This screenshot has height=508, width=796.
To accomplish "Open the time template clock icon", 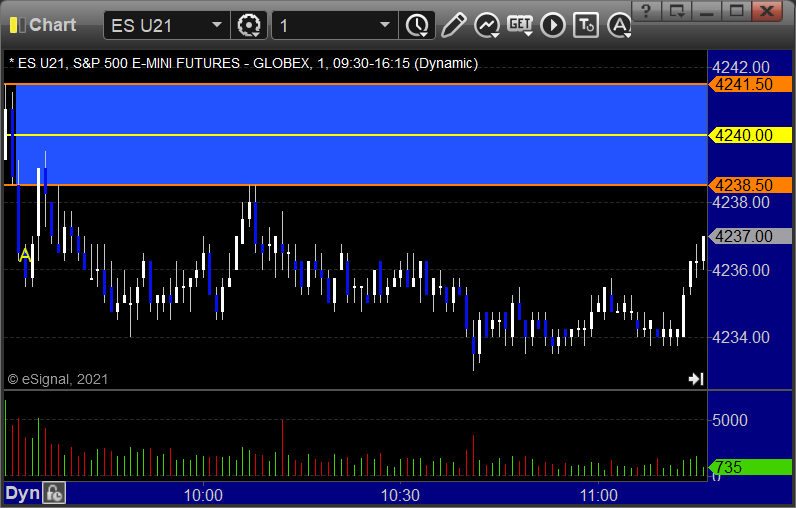I will click(x=417, y=25).
